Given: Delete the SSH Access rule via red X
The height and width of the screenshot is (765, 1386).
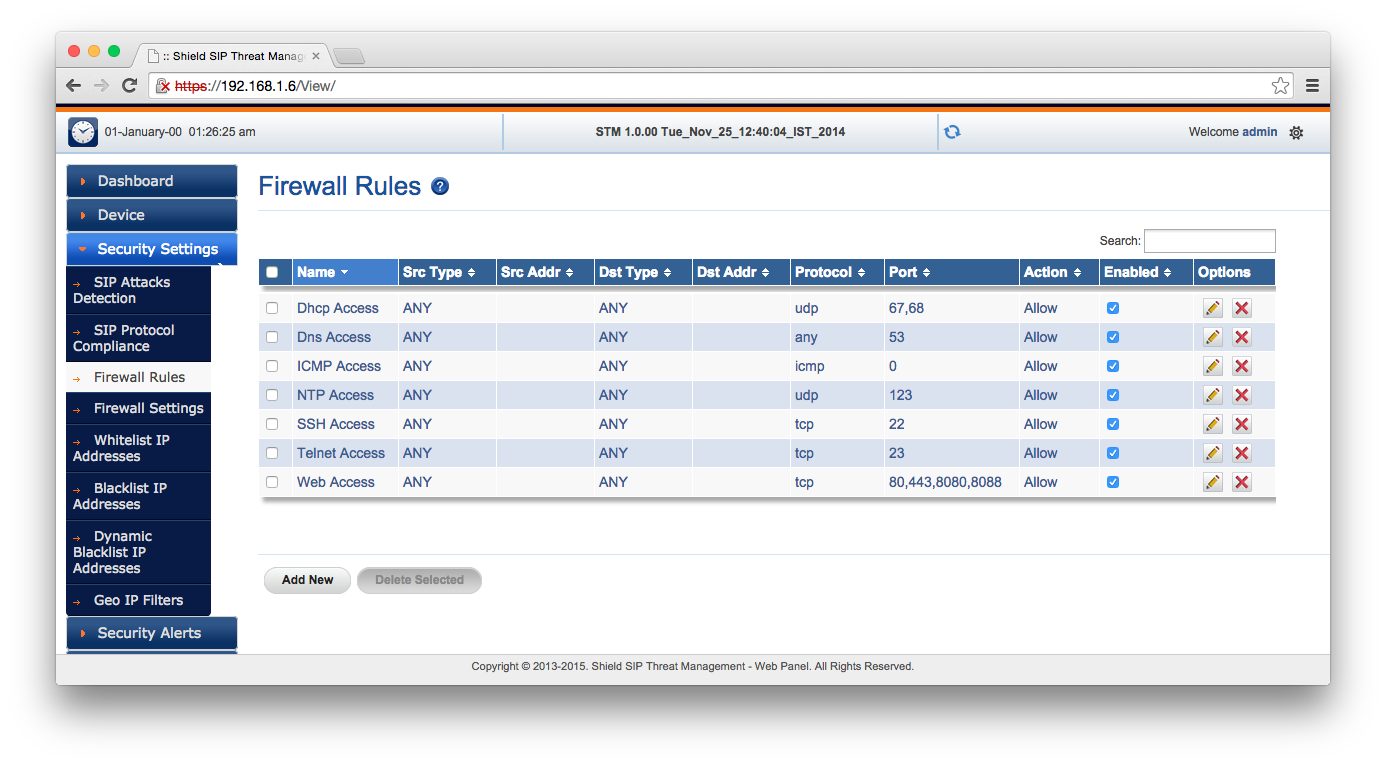Looking at the screenshot, I should tap(1241, 424).
